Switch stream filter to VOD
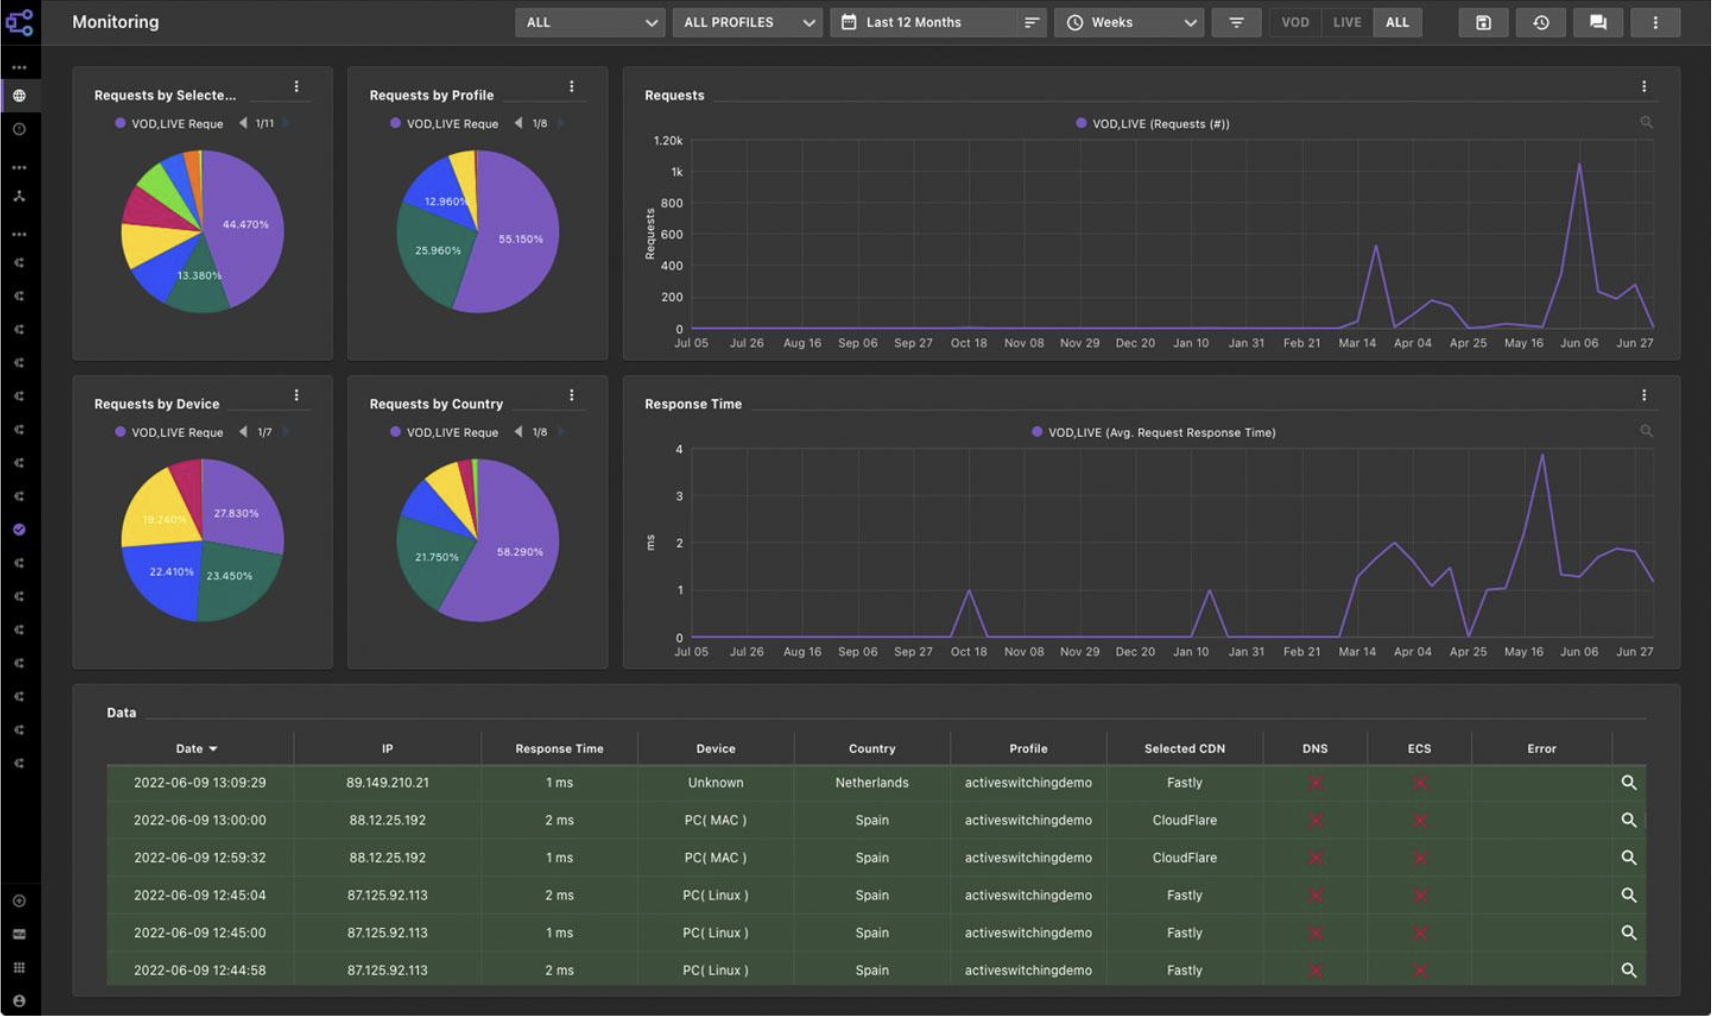The image size is (1712, 1016). coord(1295,22)
